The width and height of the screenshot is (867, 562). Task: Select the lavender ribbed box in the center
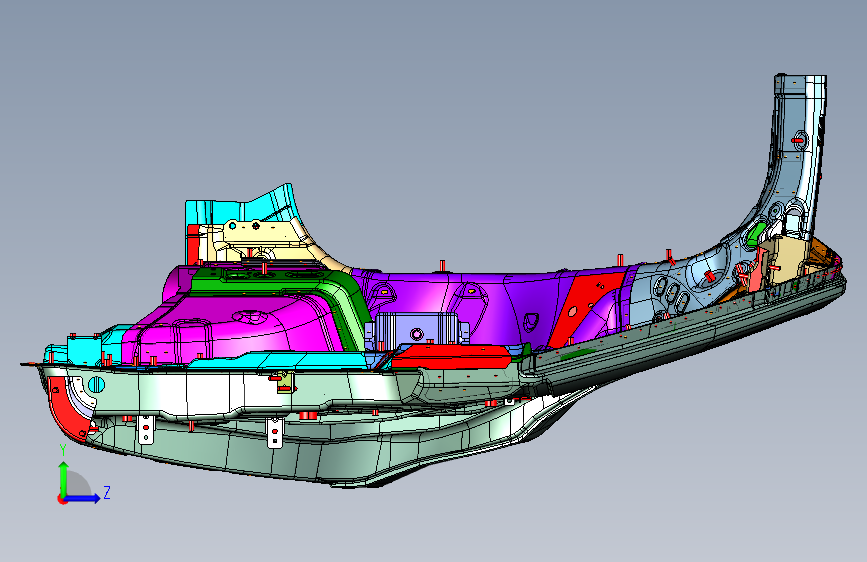[x=417, y=331]
